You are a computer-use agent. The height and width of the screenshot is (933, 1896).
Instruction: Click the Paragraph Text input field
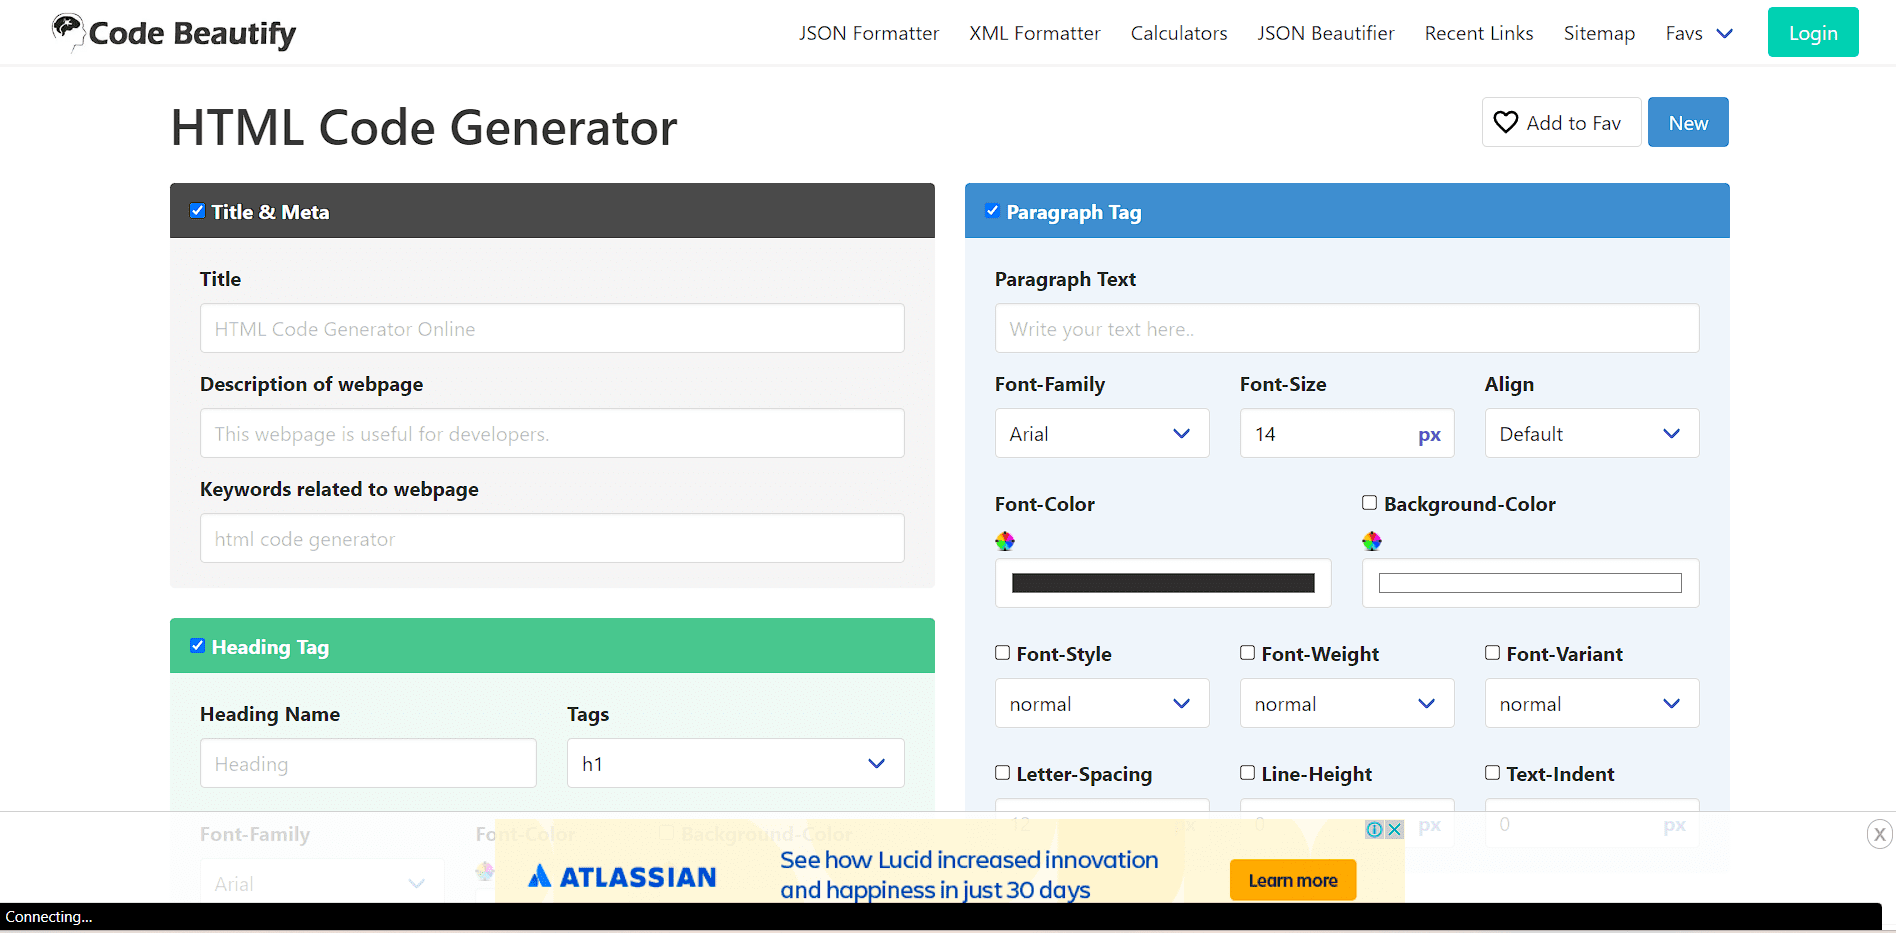[x=1346, y=328]
